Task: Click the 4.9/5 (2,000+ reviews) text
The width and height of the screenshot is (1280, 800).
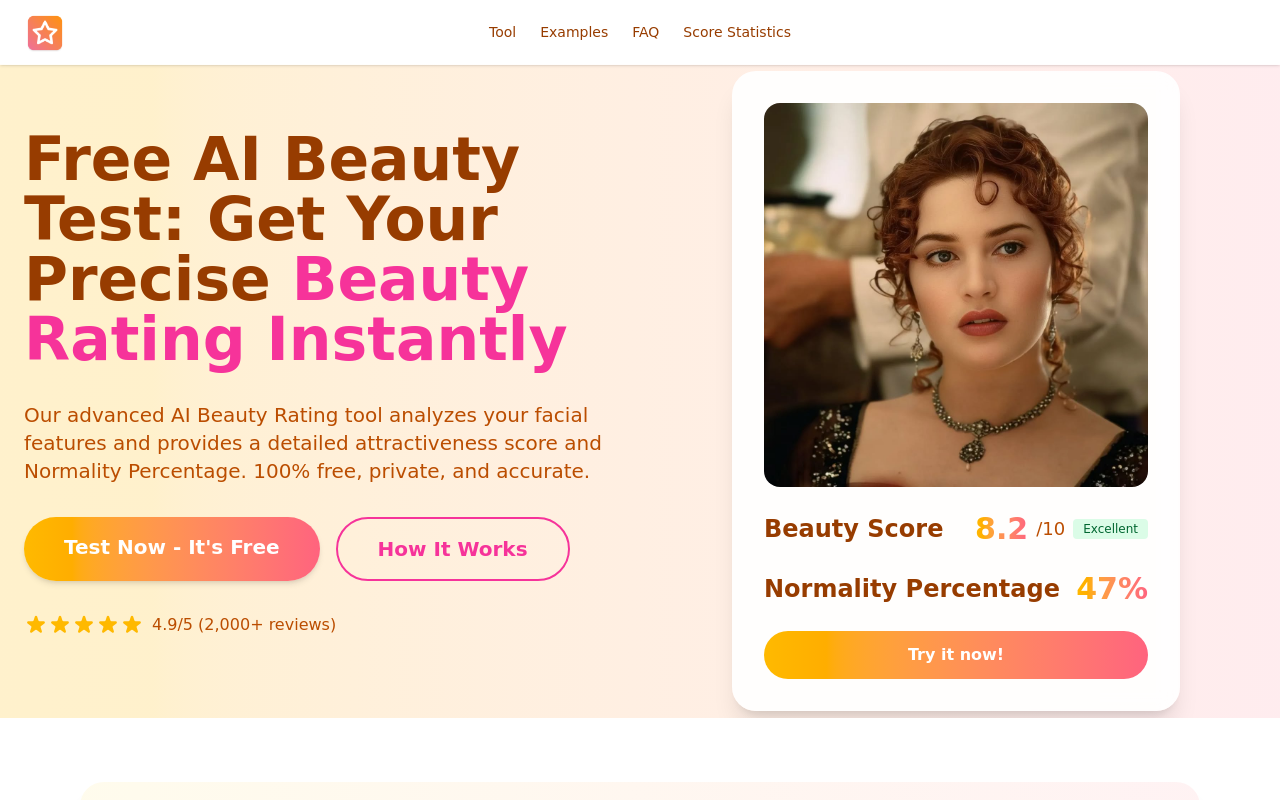Action: [x=244, y=625]
